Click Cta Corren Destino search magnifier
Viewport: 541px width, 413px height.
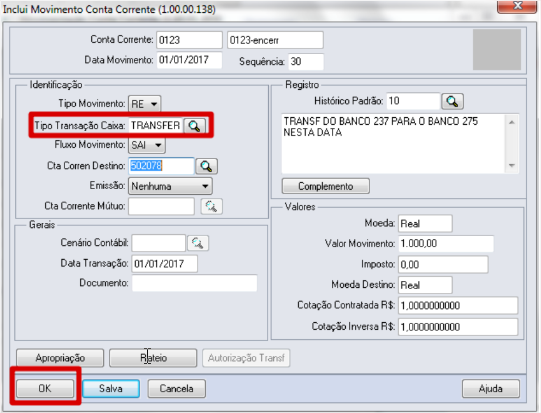tap(206, 166)
